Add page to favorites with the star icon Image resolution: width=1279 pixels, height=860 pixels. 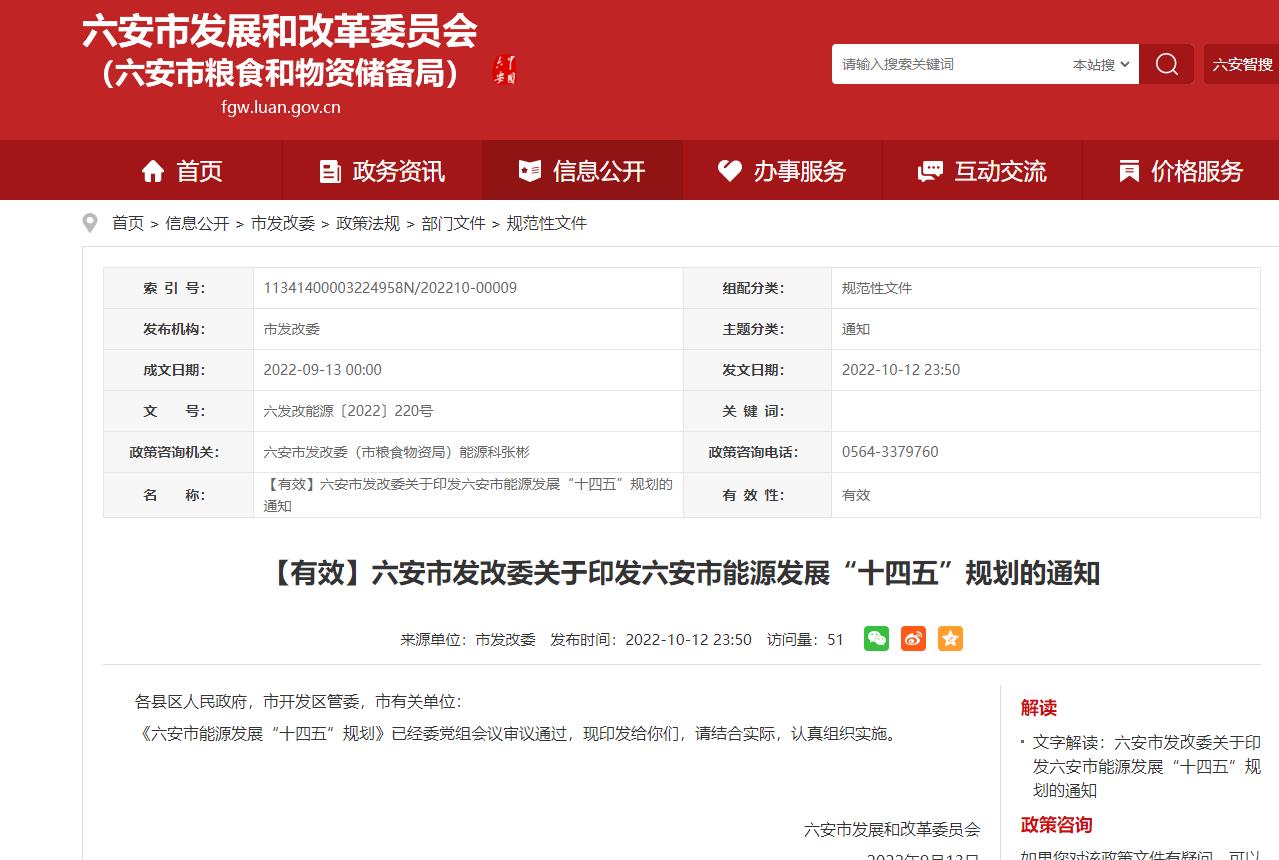[x=949, y=638]
